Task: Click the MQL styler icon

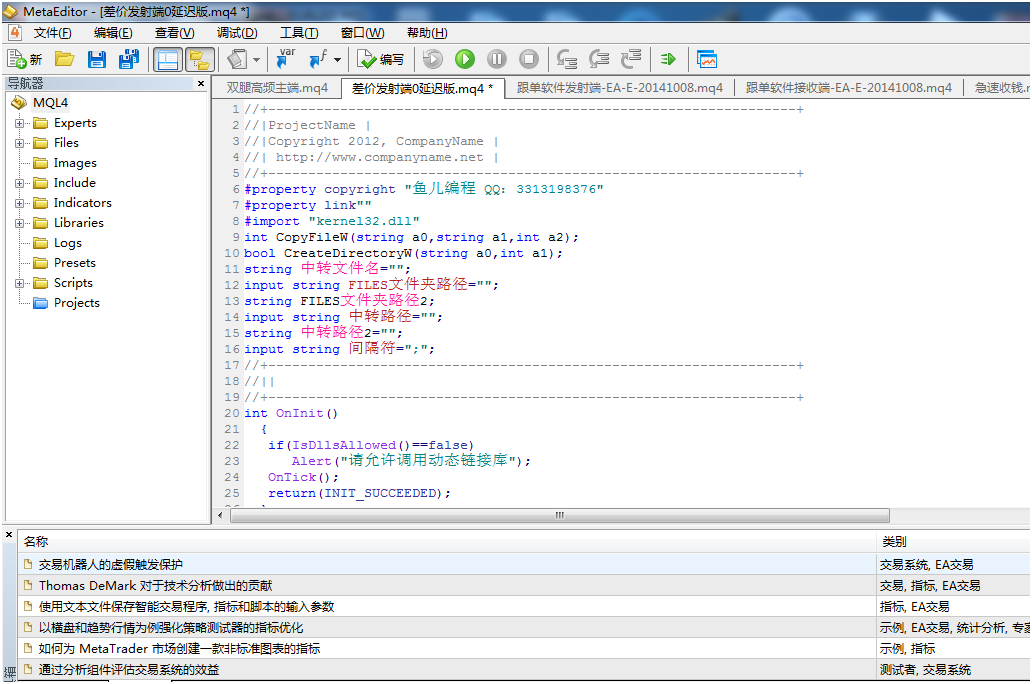Action: [237, 59]
